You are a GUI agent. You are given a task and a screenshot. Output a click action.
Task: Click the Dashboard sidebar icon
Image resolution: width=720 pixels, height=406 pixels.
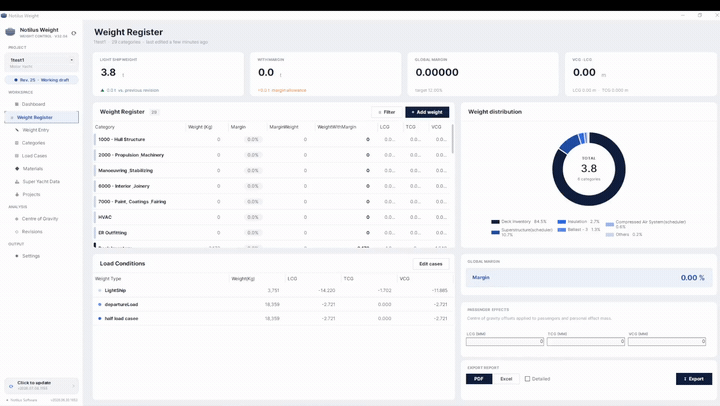(x=17, y=104)
